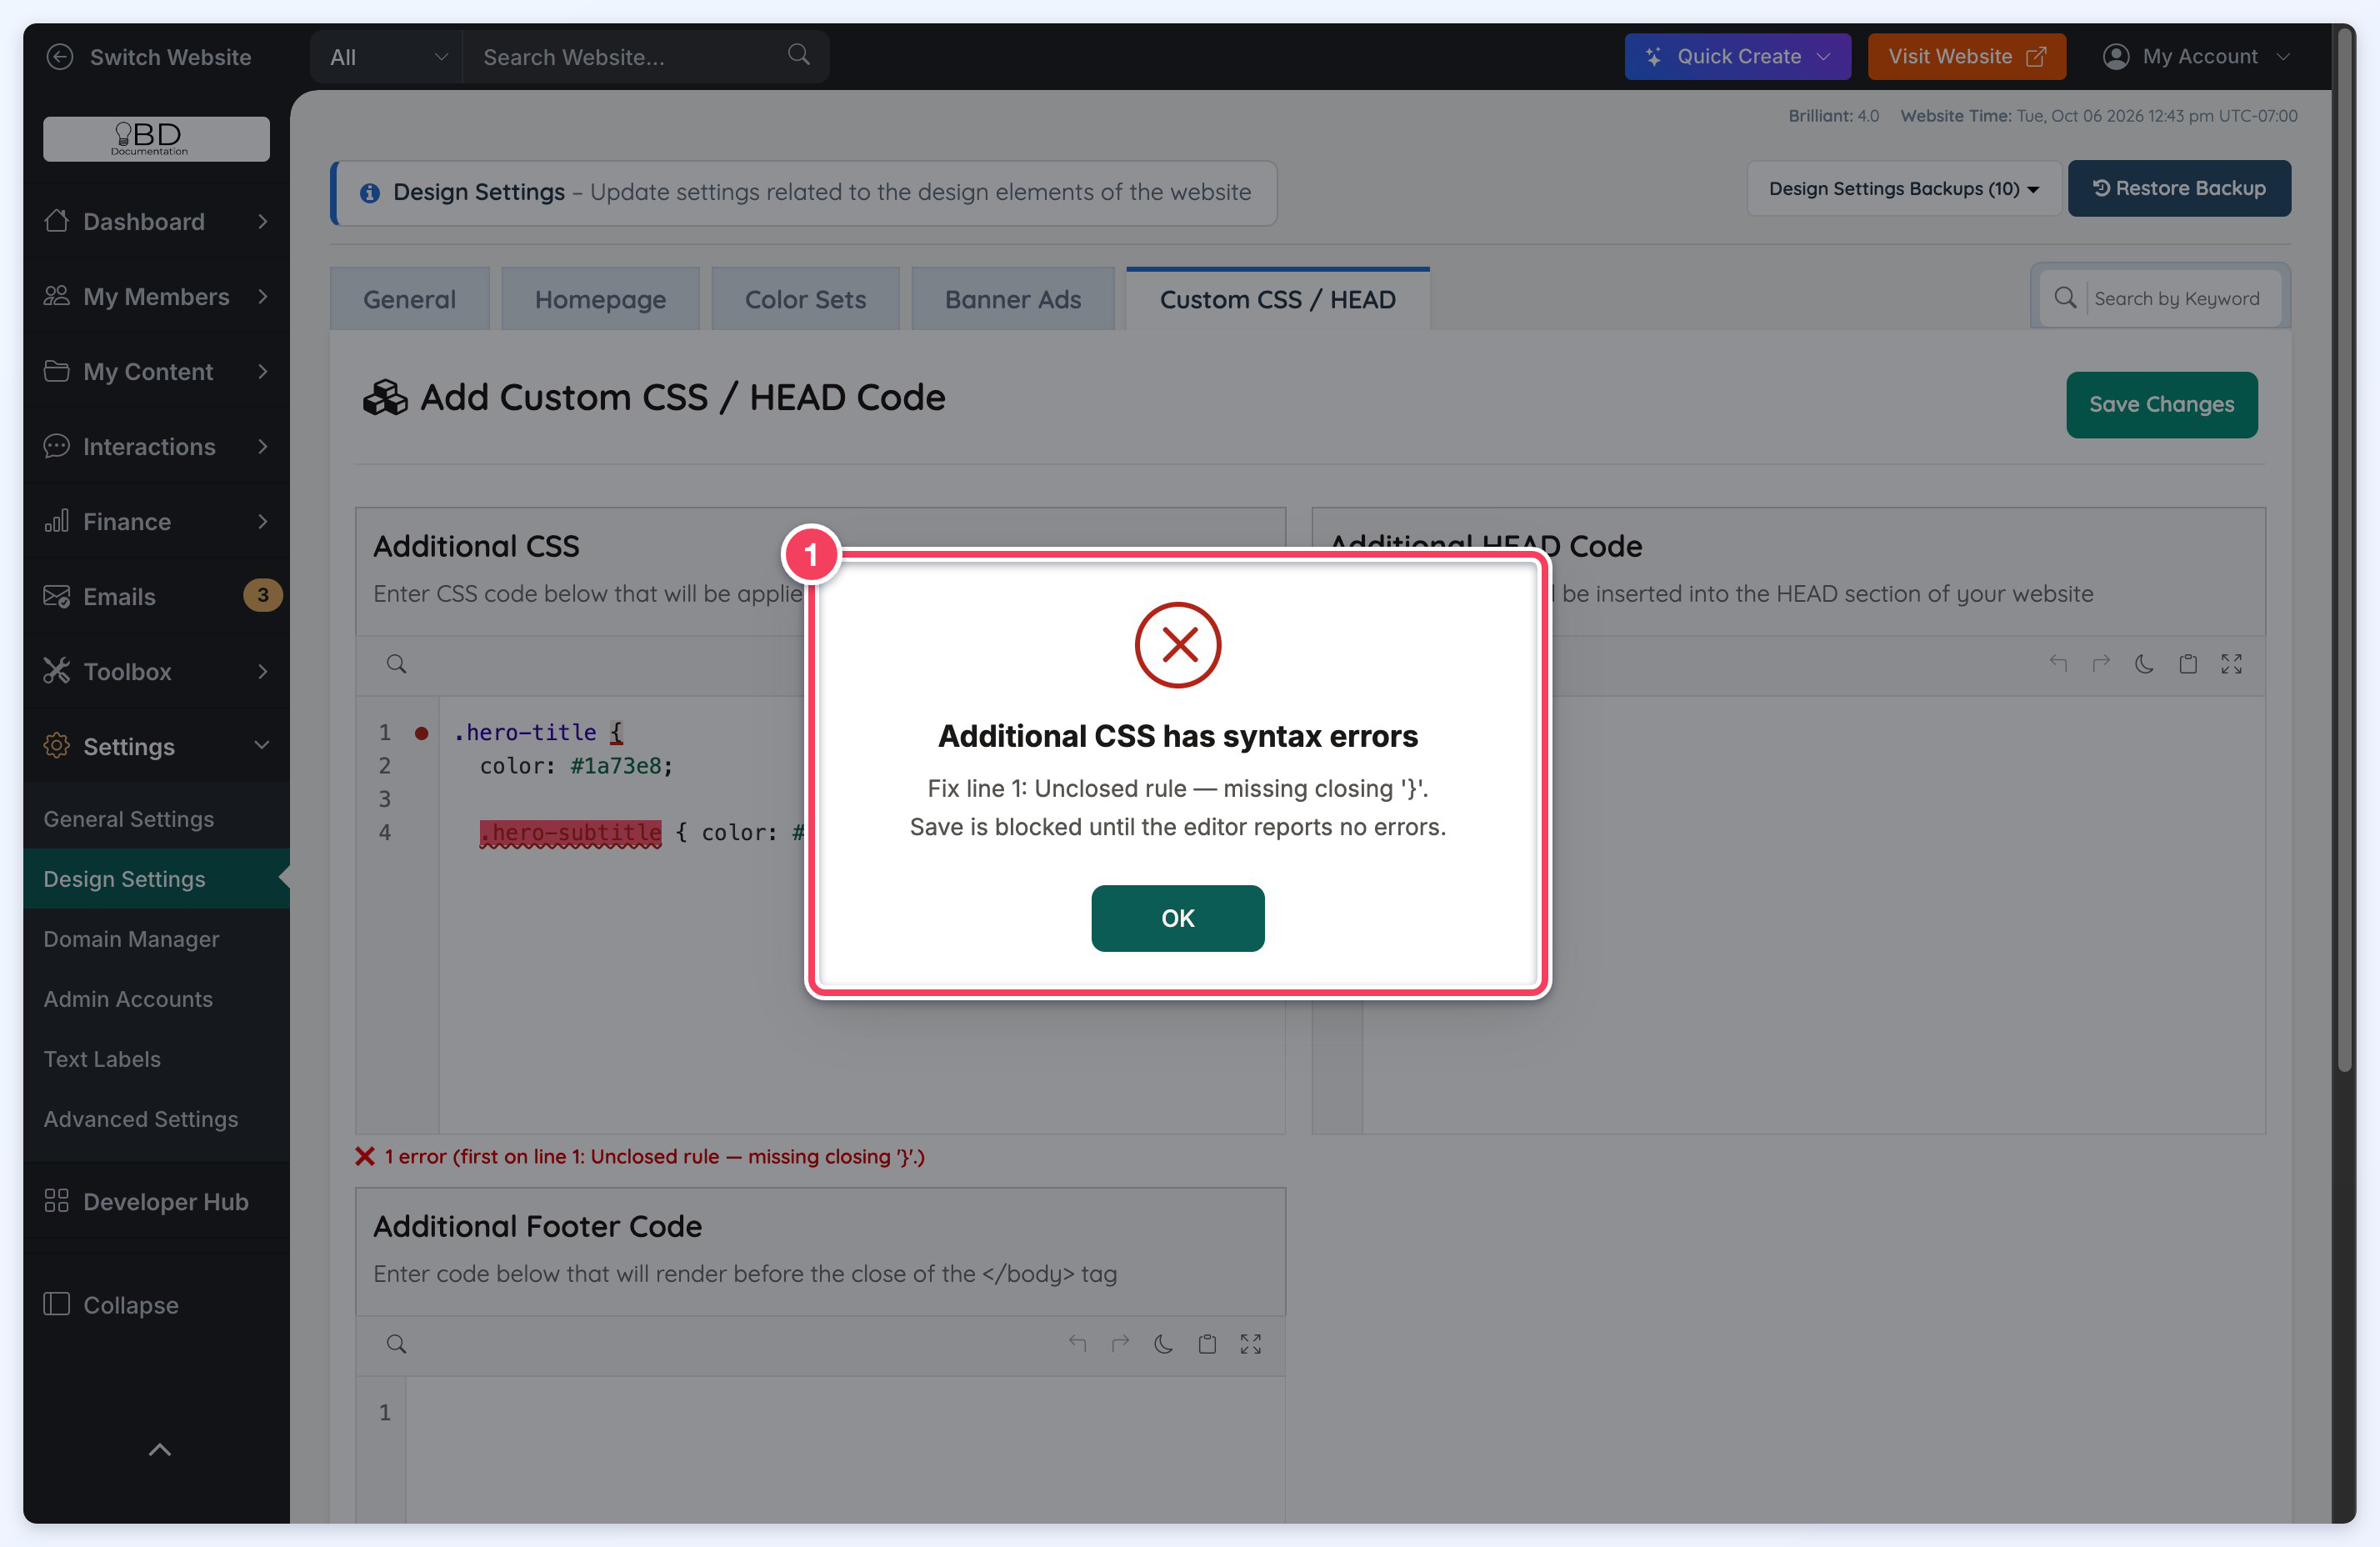Click the up chevron at sidebar bottom
The width and height of the screenshot is (2380, 1547).
[159, 1449]
